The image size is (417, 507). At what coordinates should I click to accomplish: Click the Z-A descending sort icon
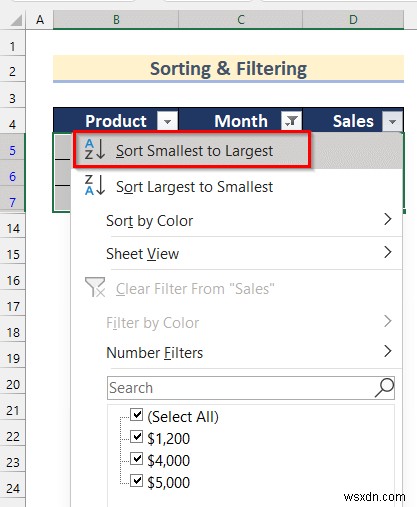point(95,185)
